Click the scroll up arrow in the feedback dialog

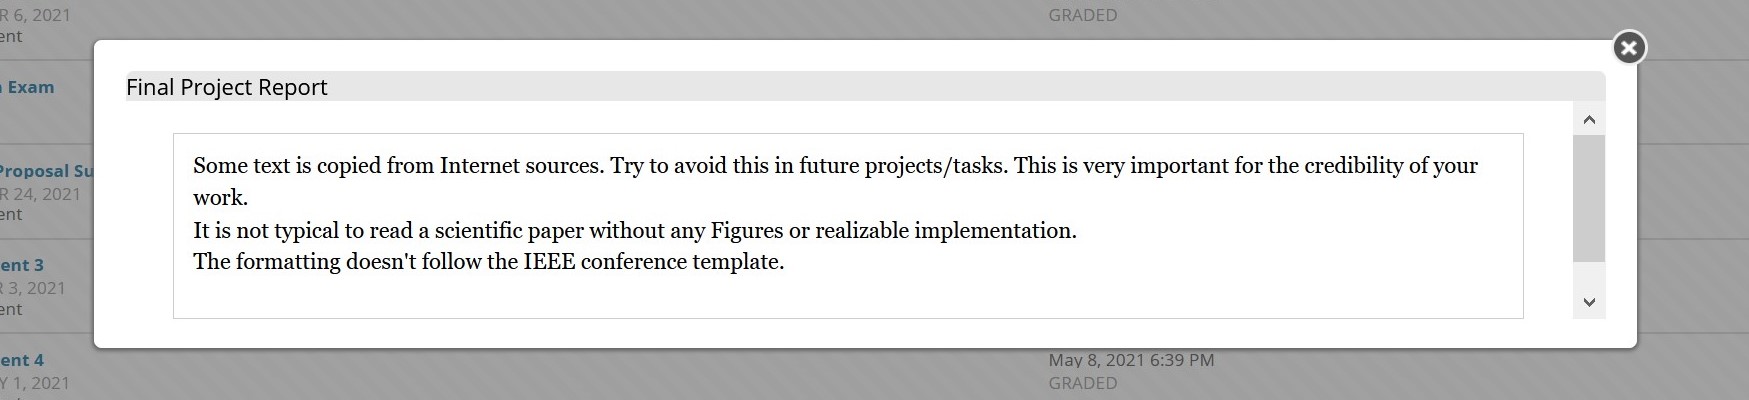pyautogui.click(x=1589, y=120)
